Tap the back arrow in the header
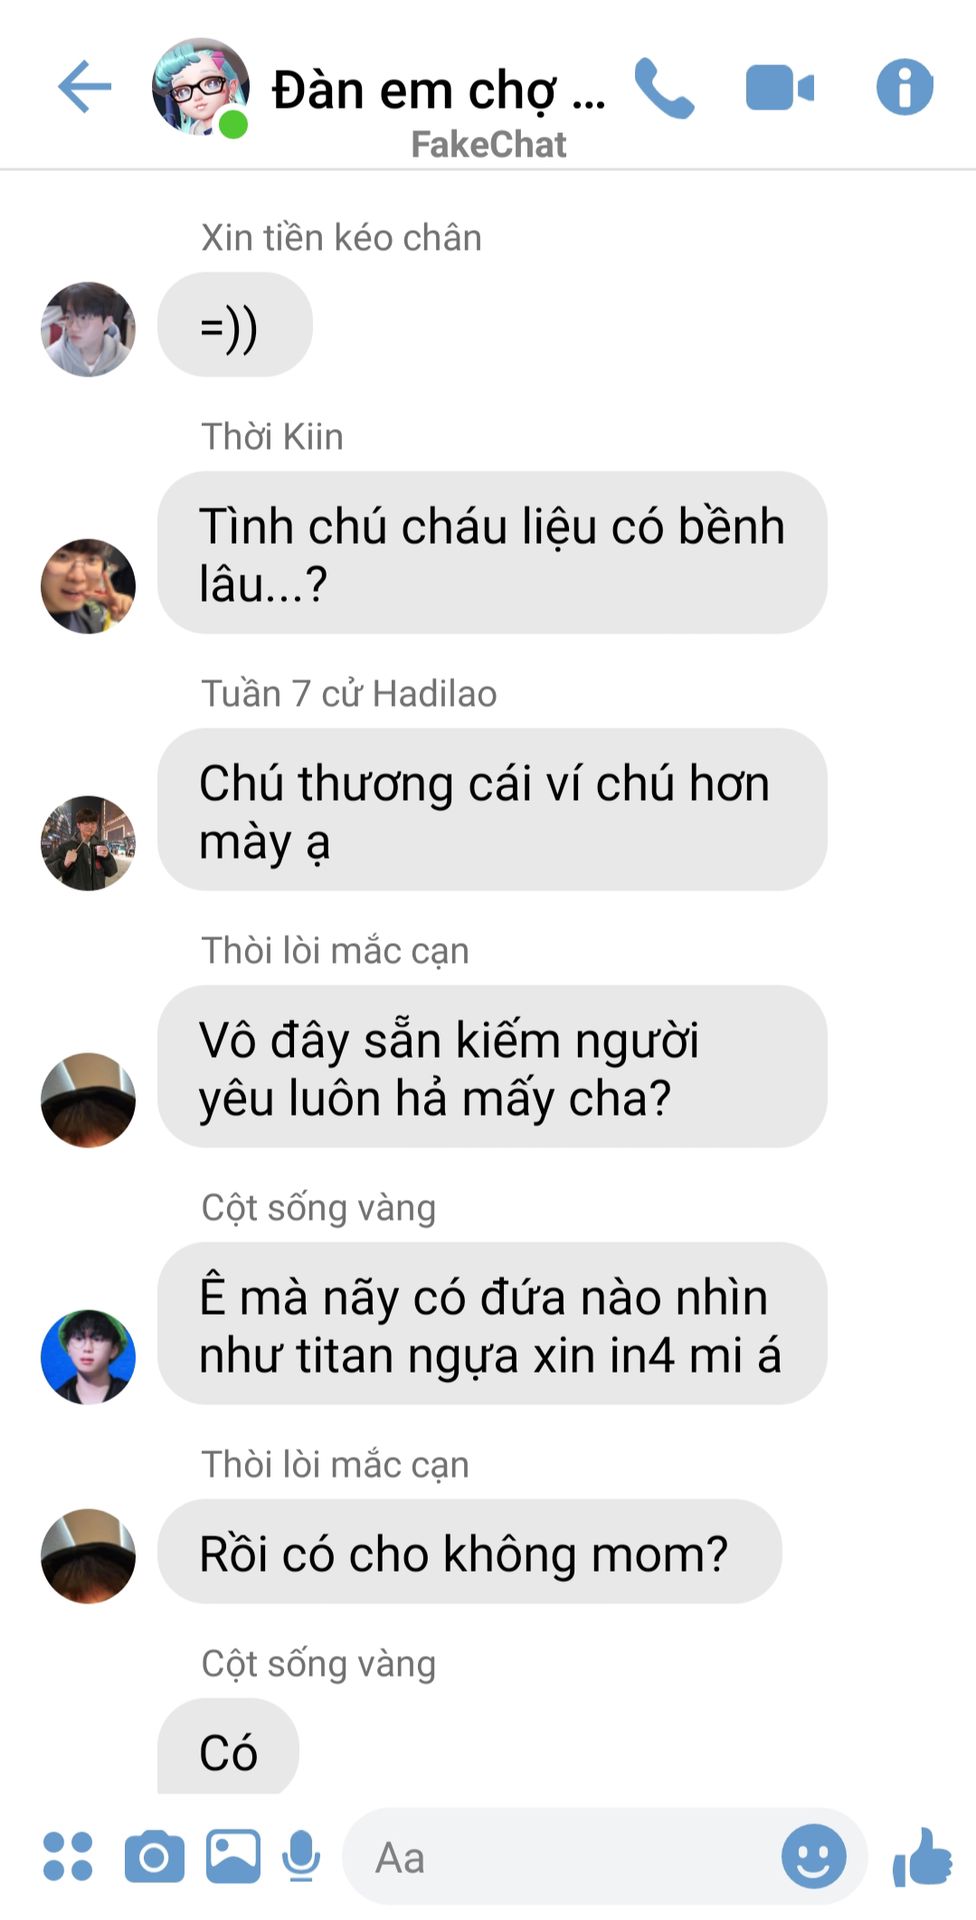Image resolution: width=976 pixels, height=1920 pixels. pyautogui.click(x=84, y=87)
